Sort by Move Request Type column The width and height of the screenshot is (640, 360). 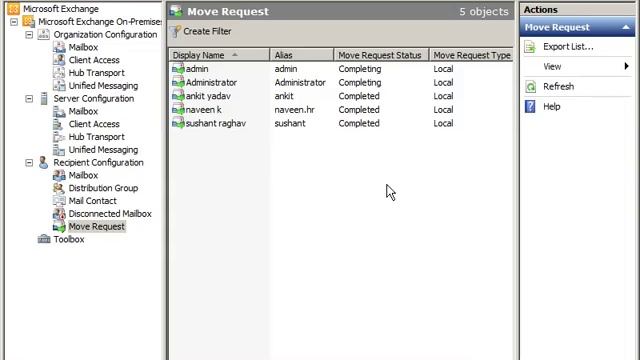pos(471,55)
